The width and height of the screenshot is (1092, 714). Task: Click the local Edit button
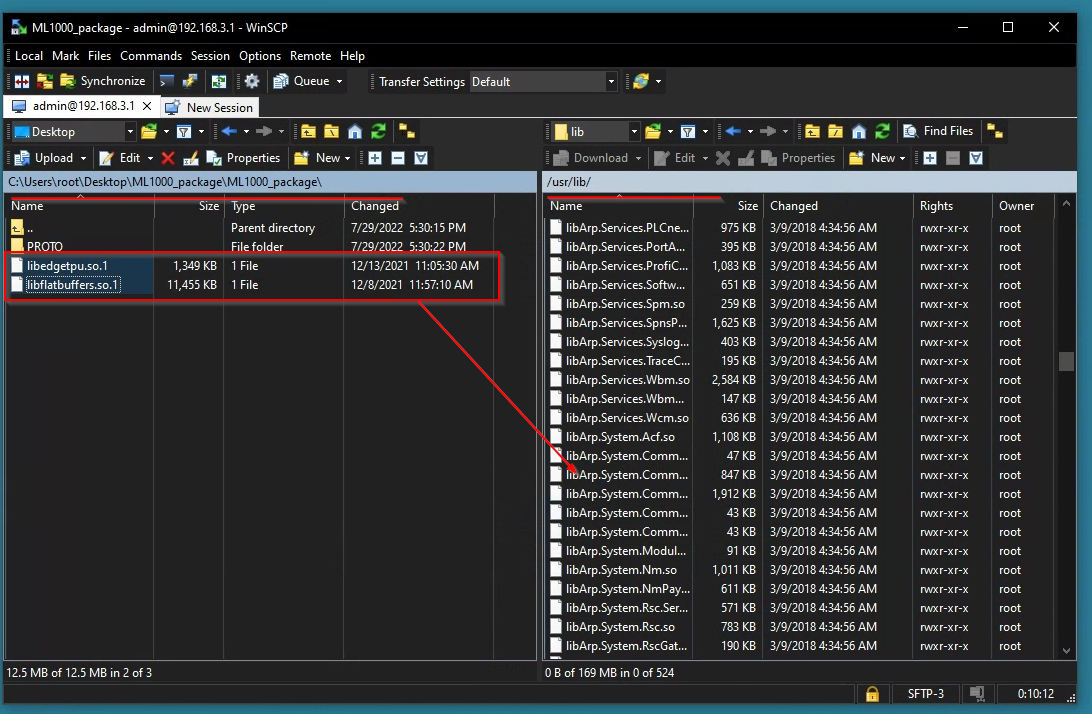coord(120,158)
